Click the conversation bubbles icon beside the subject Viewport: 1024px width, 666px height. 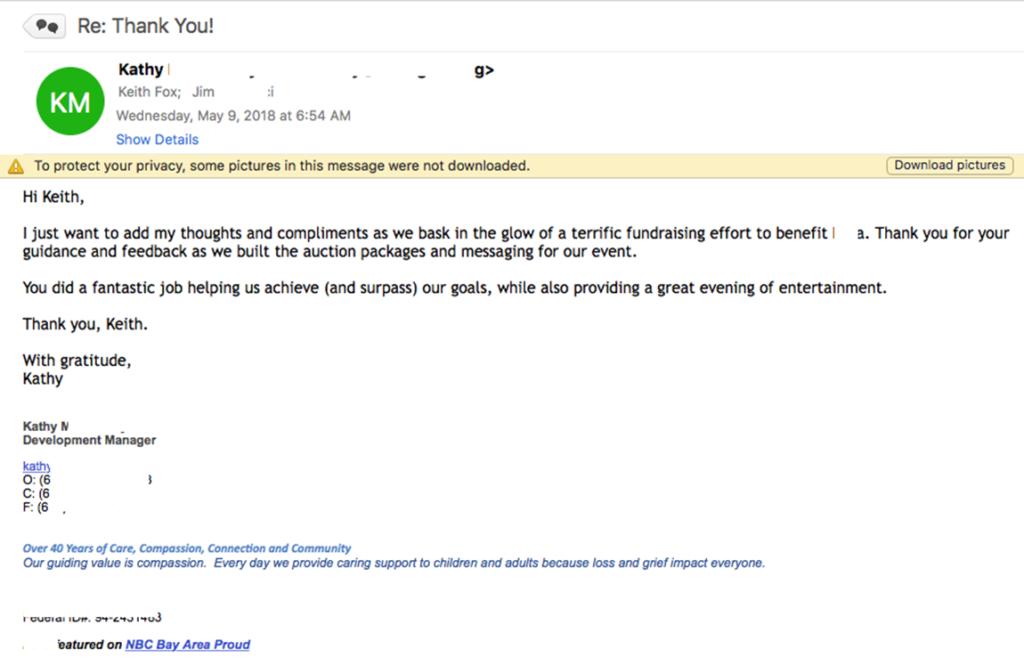tap(45, 26)
